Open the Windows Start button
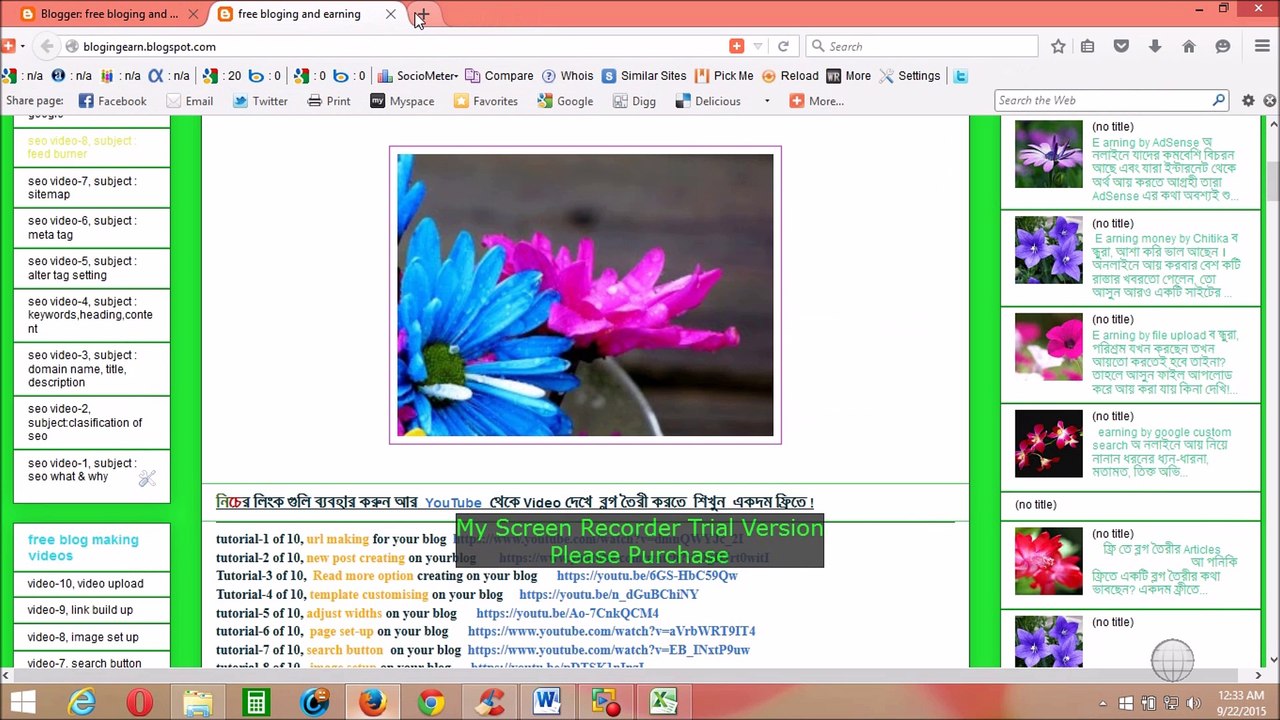The height and width of the screenshot is (720, 1280). (23, 703)
